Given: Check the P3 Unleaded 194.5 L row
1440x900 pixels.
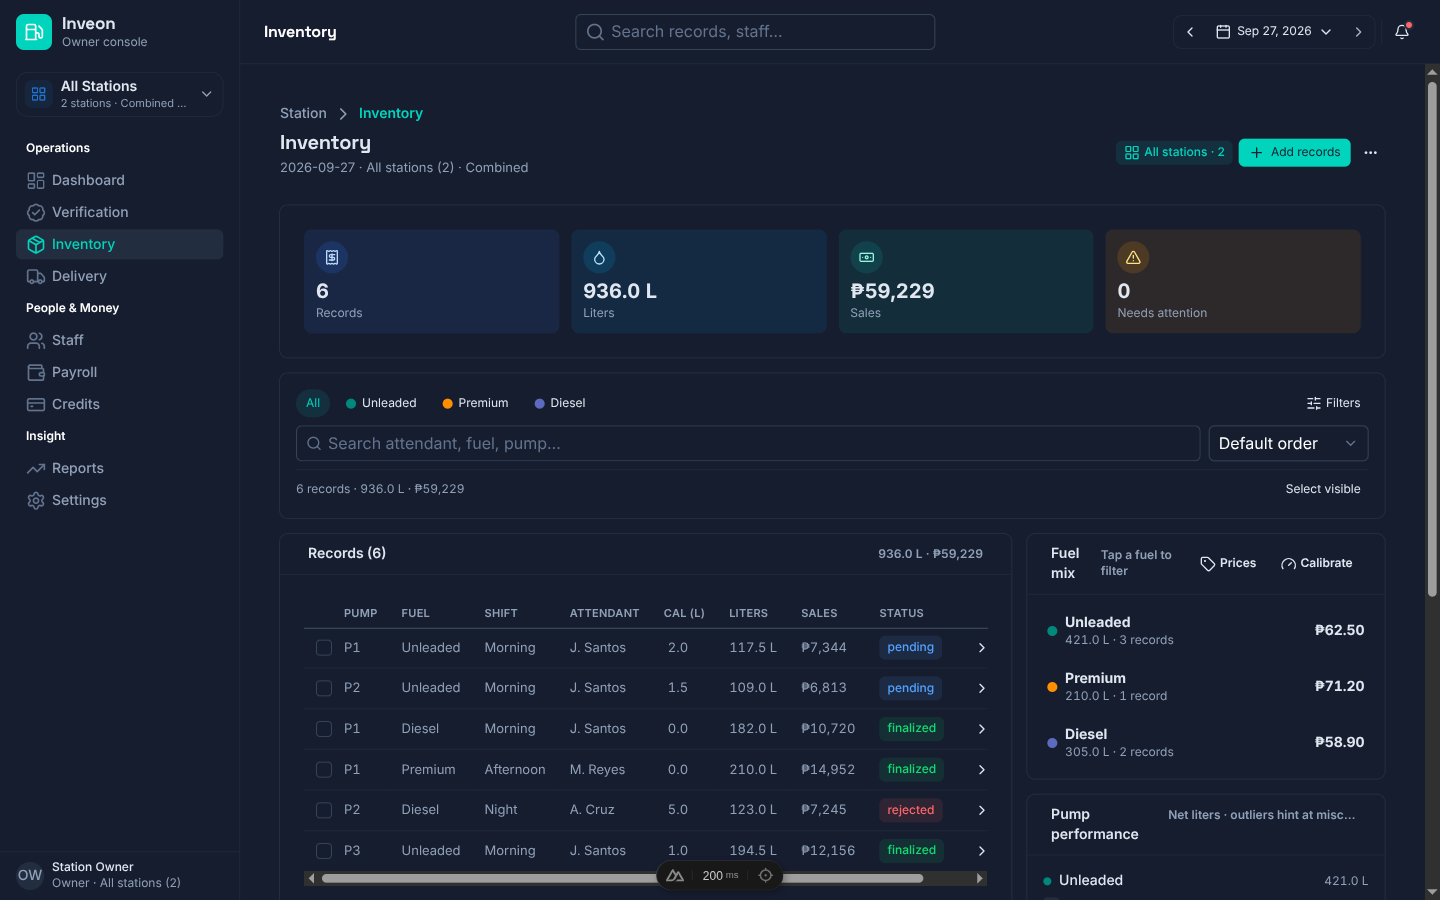Looking at the screenshot, I should (324, 851).
